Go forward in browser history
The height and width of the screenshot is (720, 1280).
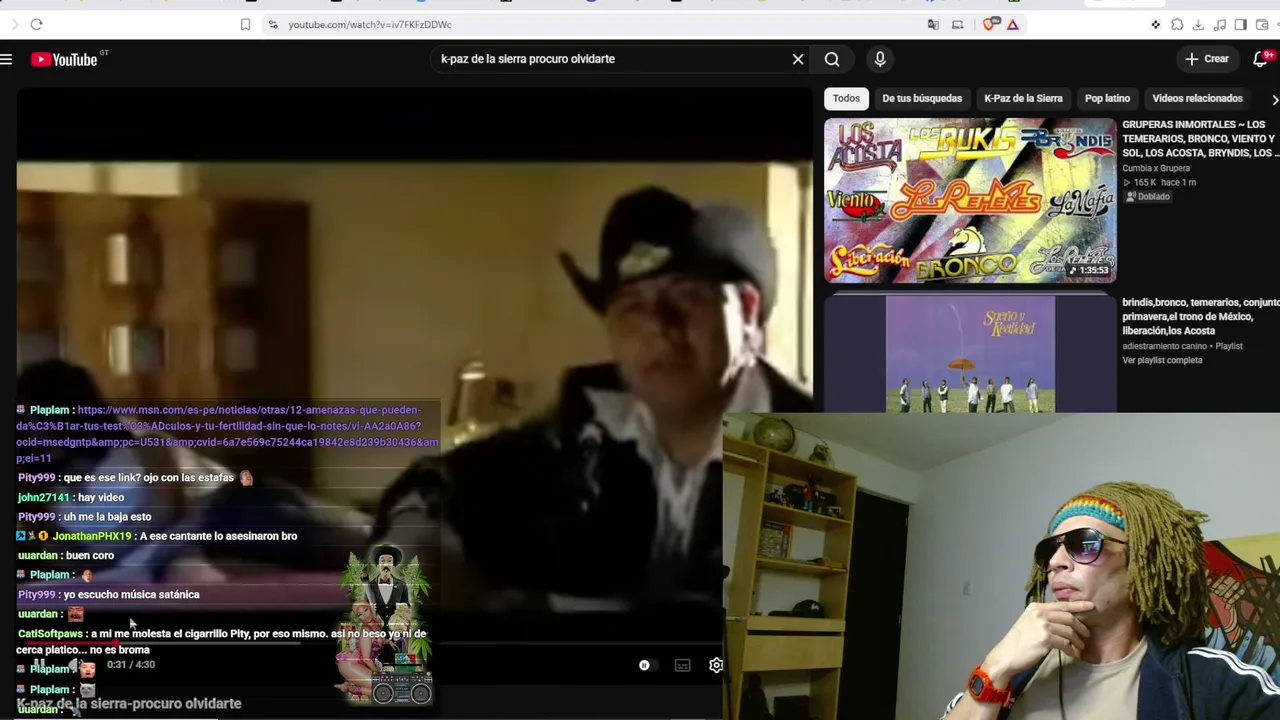coord(14,24)
